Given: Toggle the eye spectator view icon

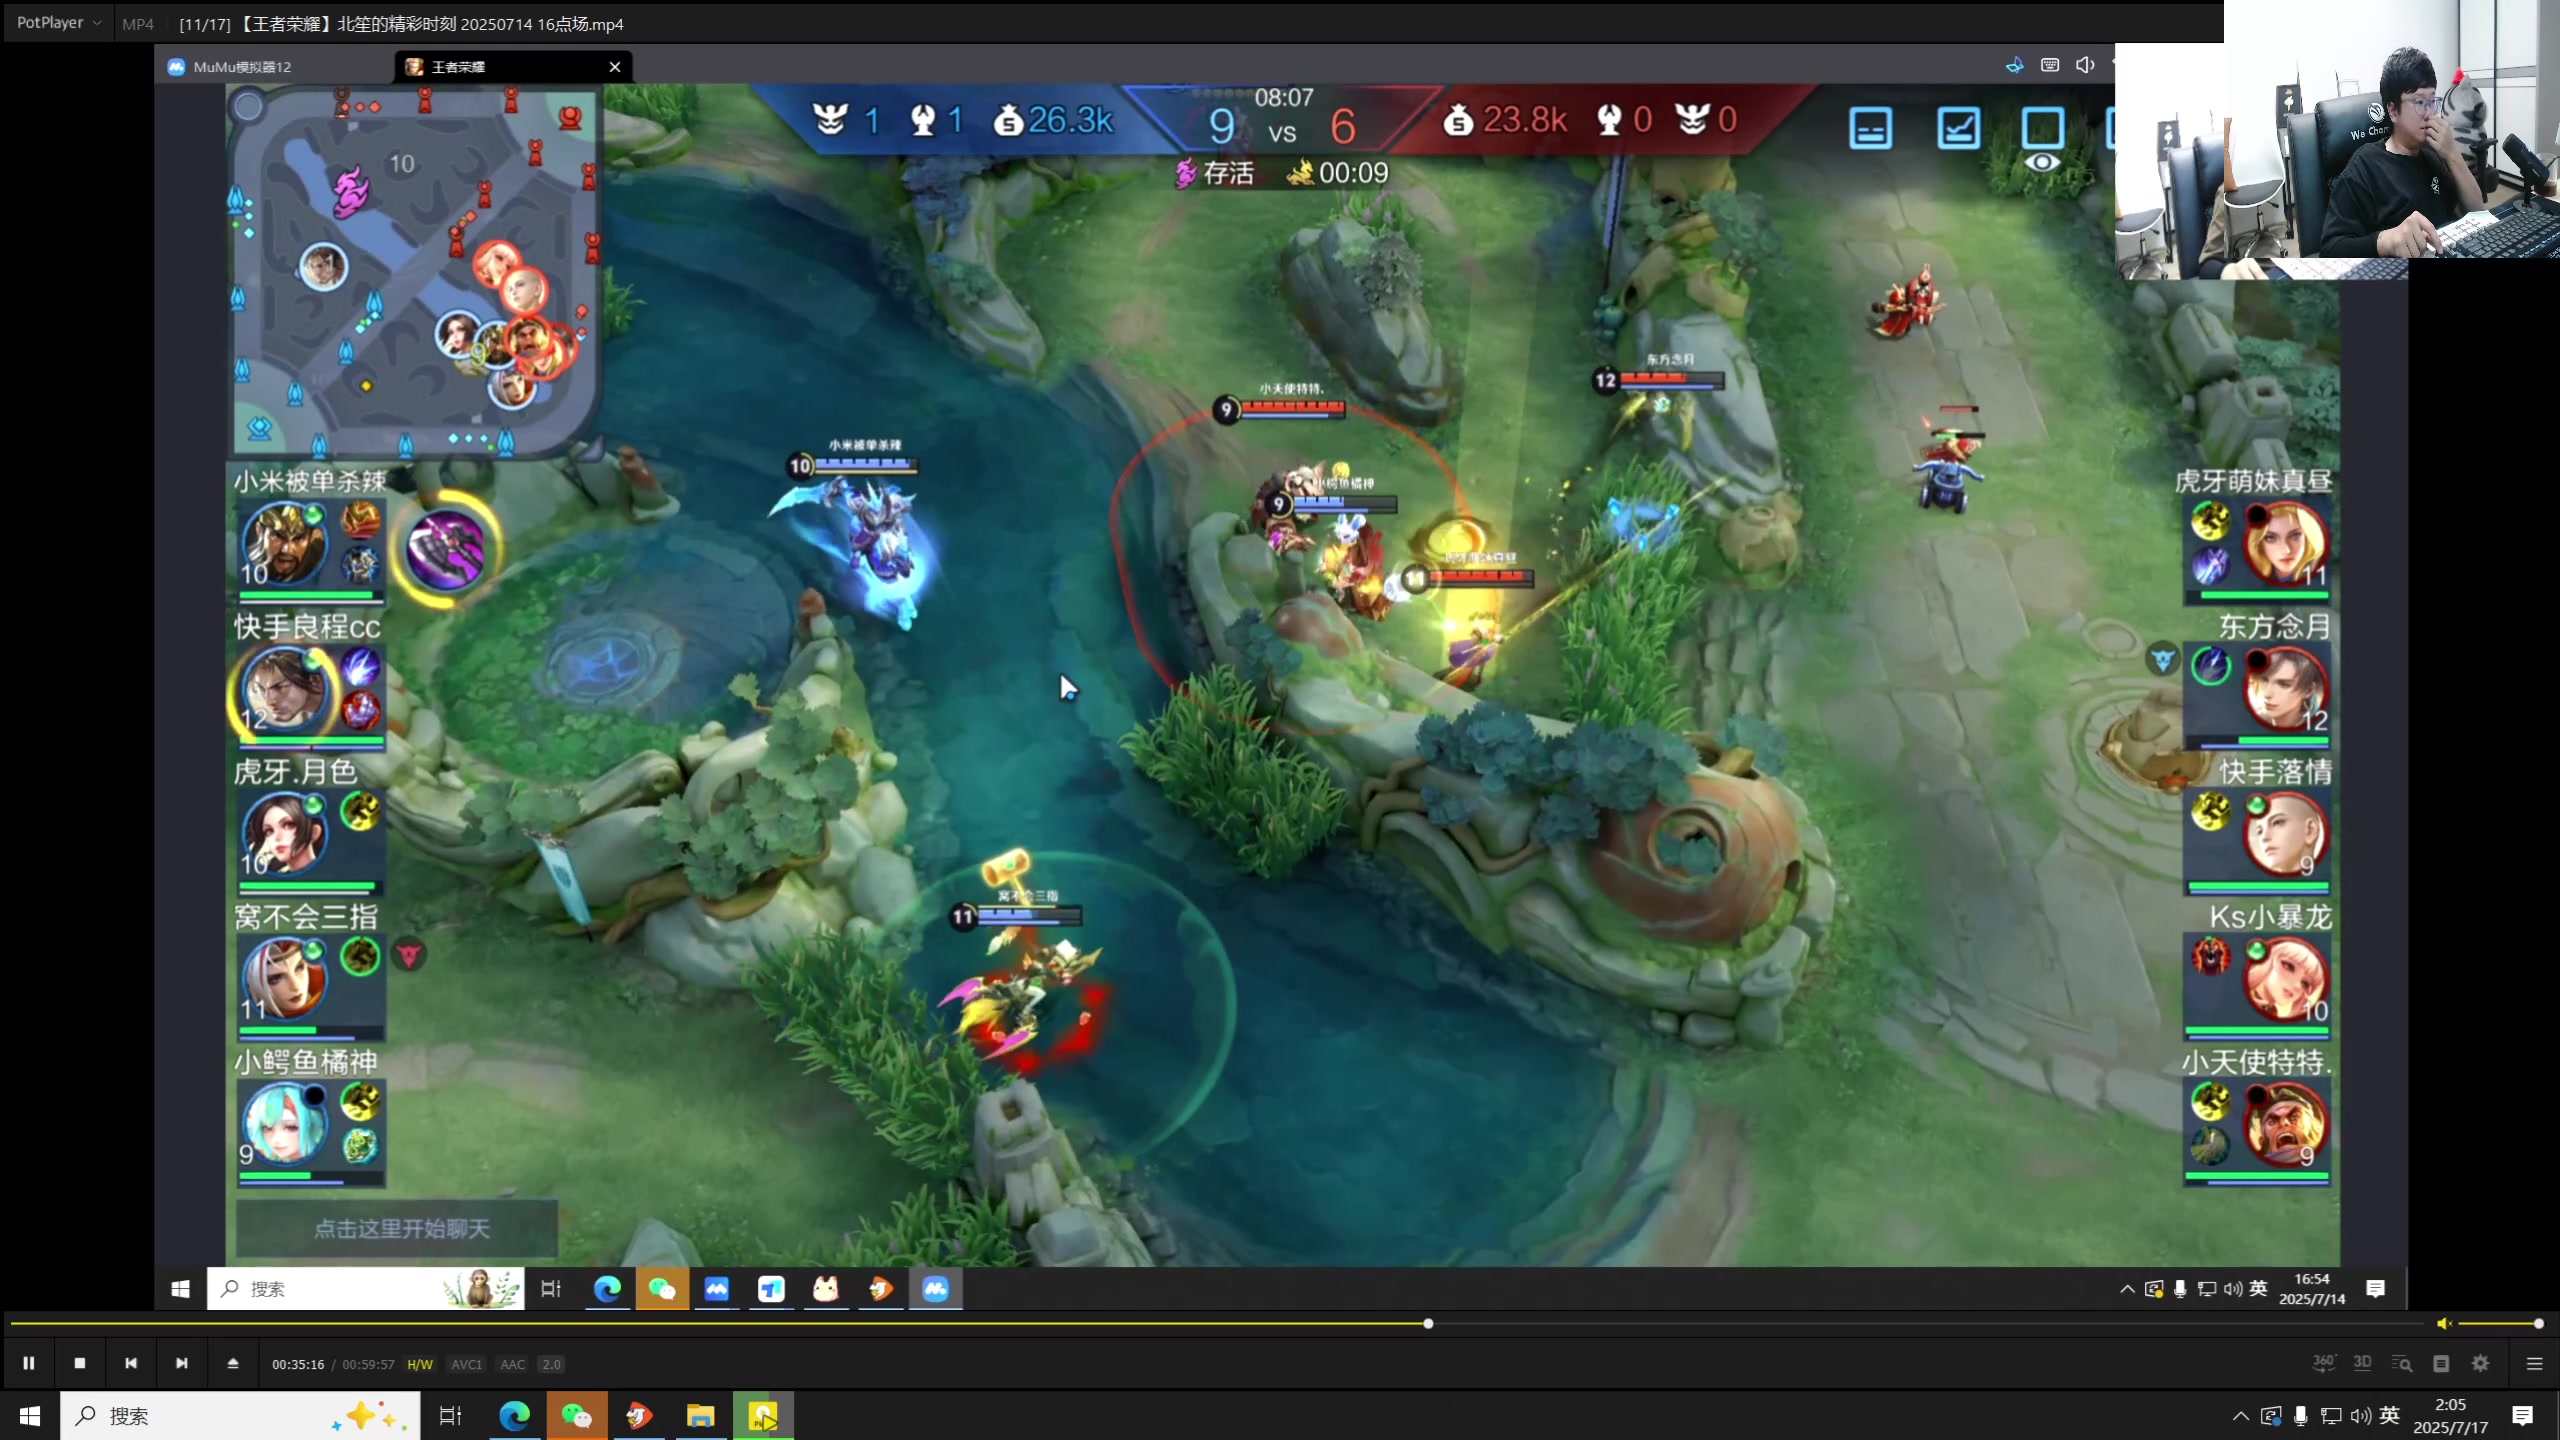Looking at the screenshot, I should point(2042,162).
